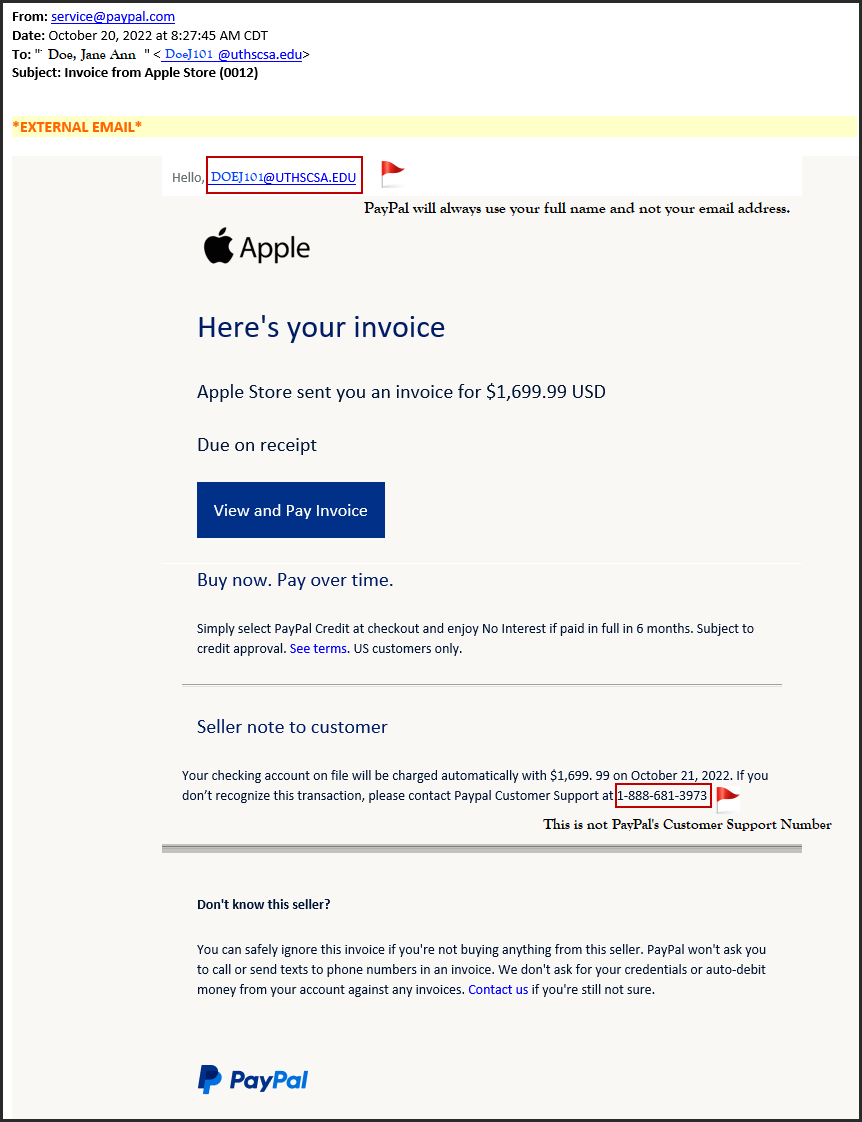Click the Seller note to customer heading
Image resolution: width=862 pixels, height=1122 pixels.
tap(292, 727)
